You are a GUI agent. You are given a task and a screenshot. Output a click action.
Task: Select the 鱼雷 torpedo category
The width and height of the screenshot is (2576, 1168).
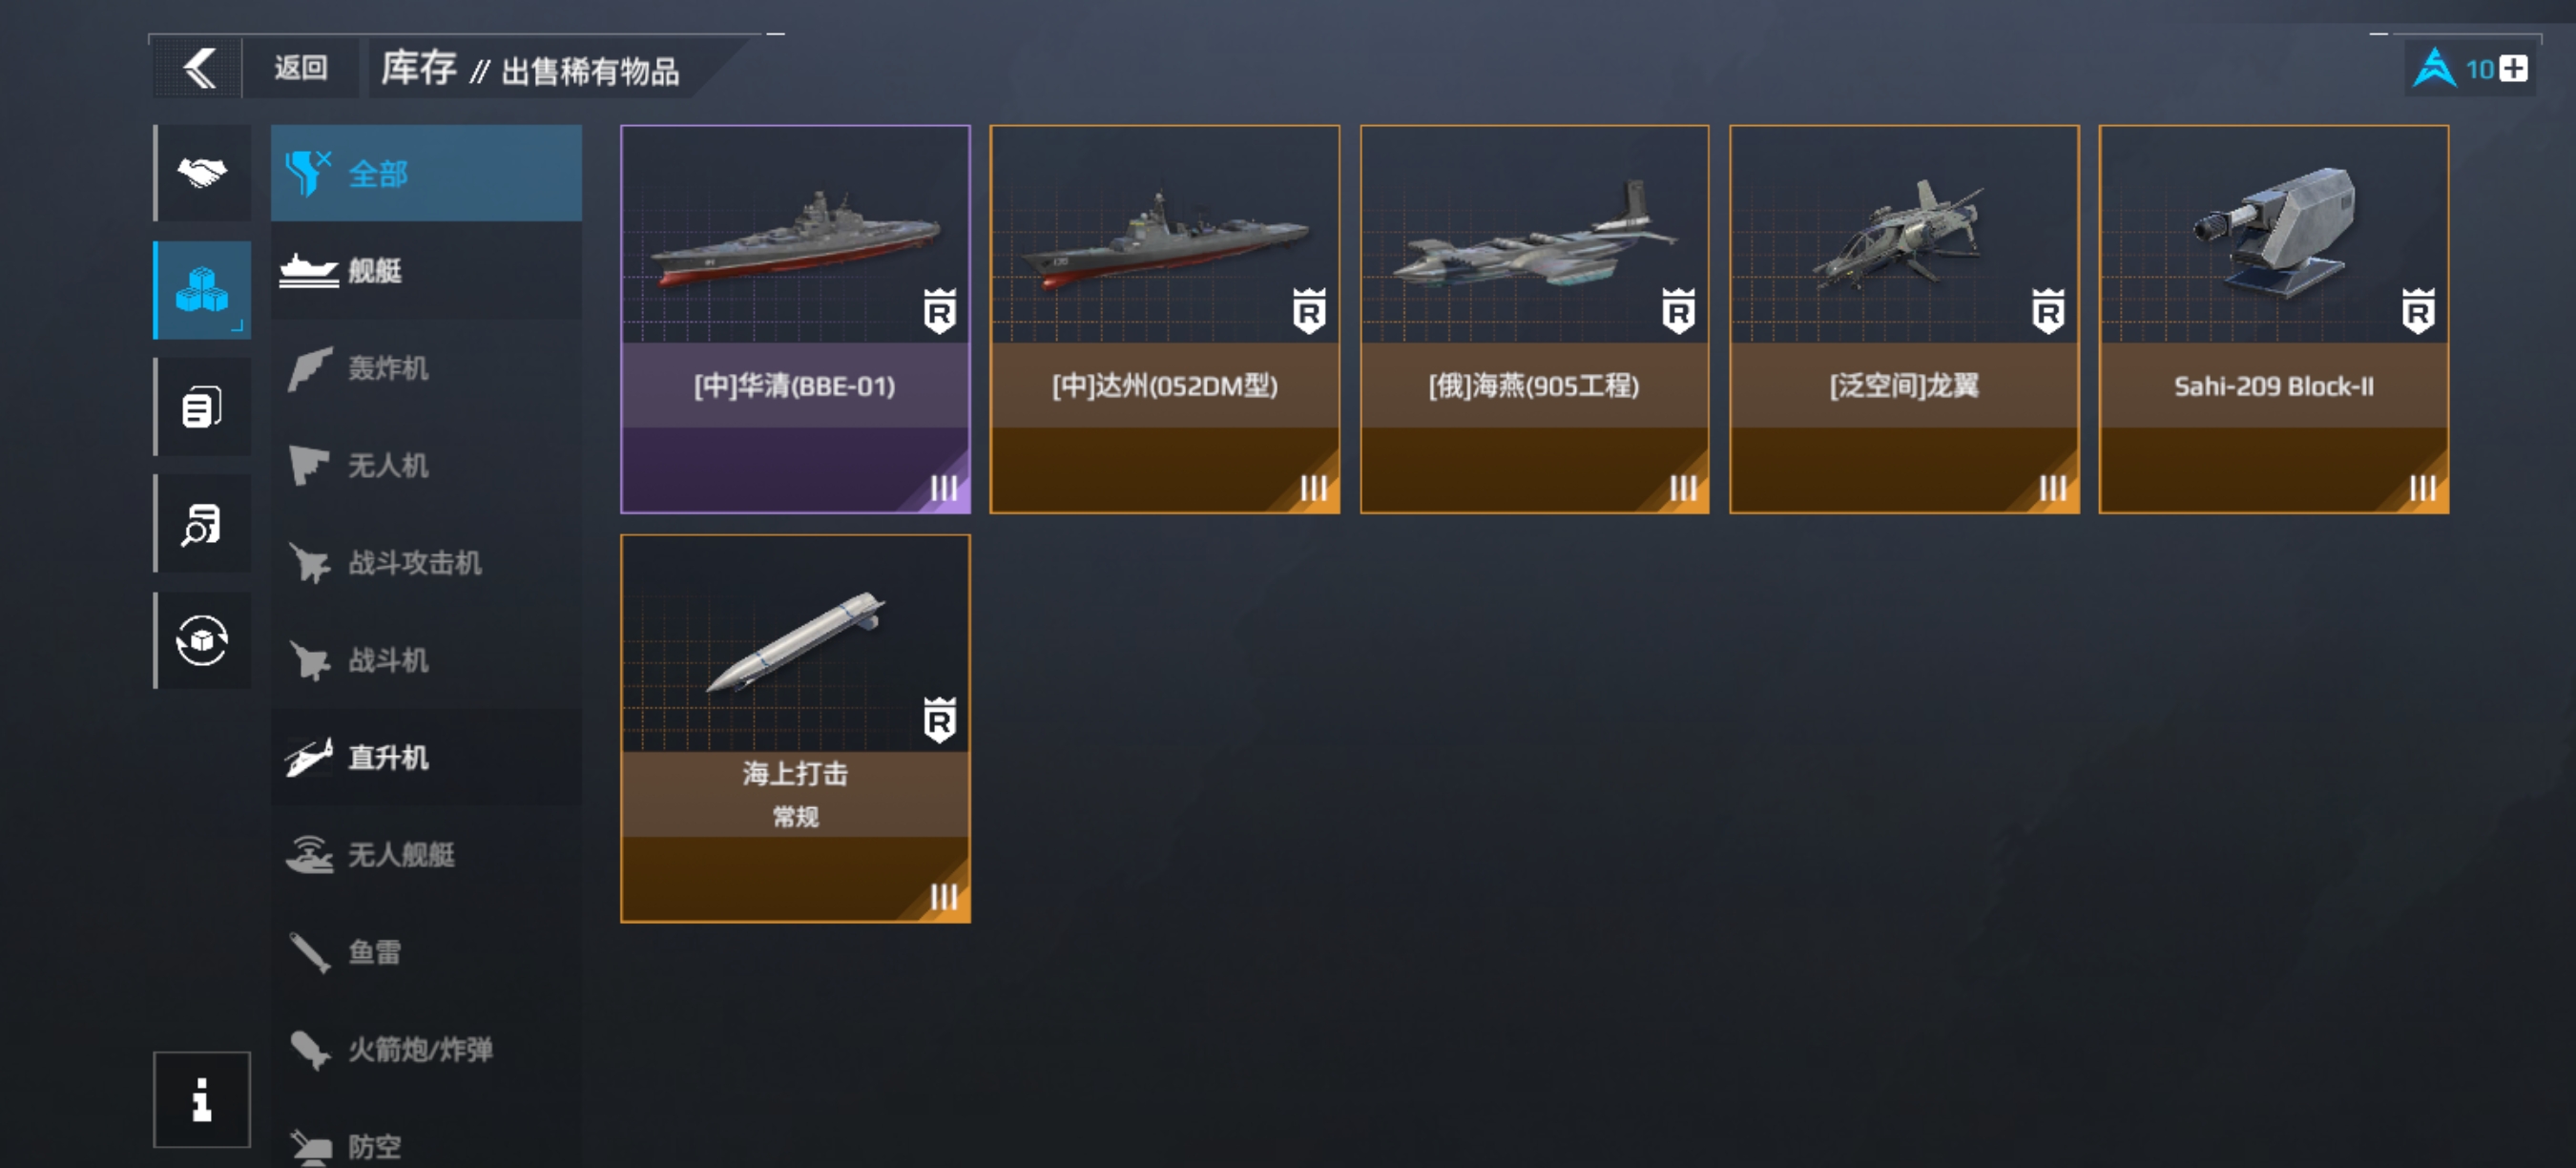click(426, 953)
